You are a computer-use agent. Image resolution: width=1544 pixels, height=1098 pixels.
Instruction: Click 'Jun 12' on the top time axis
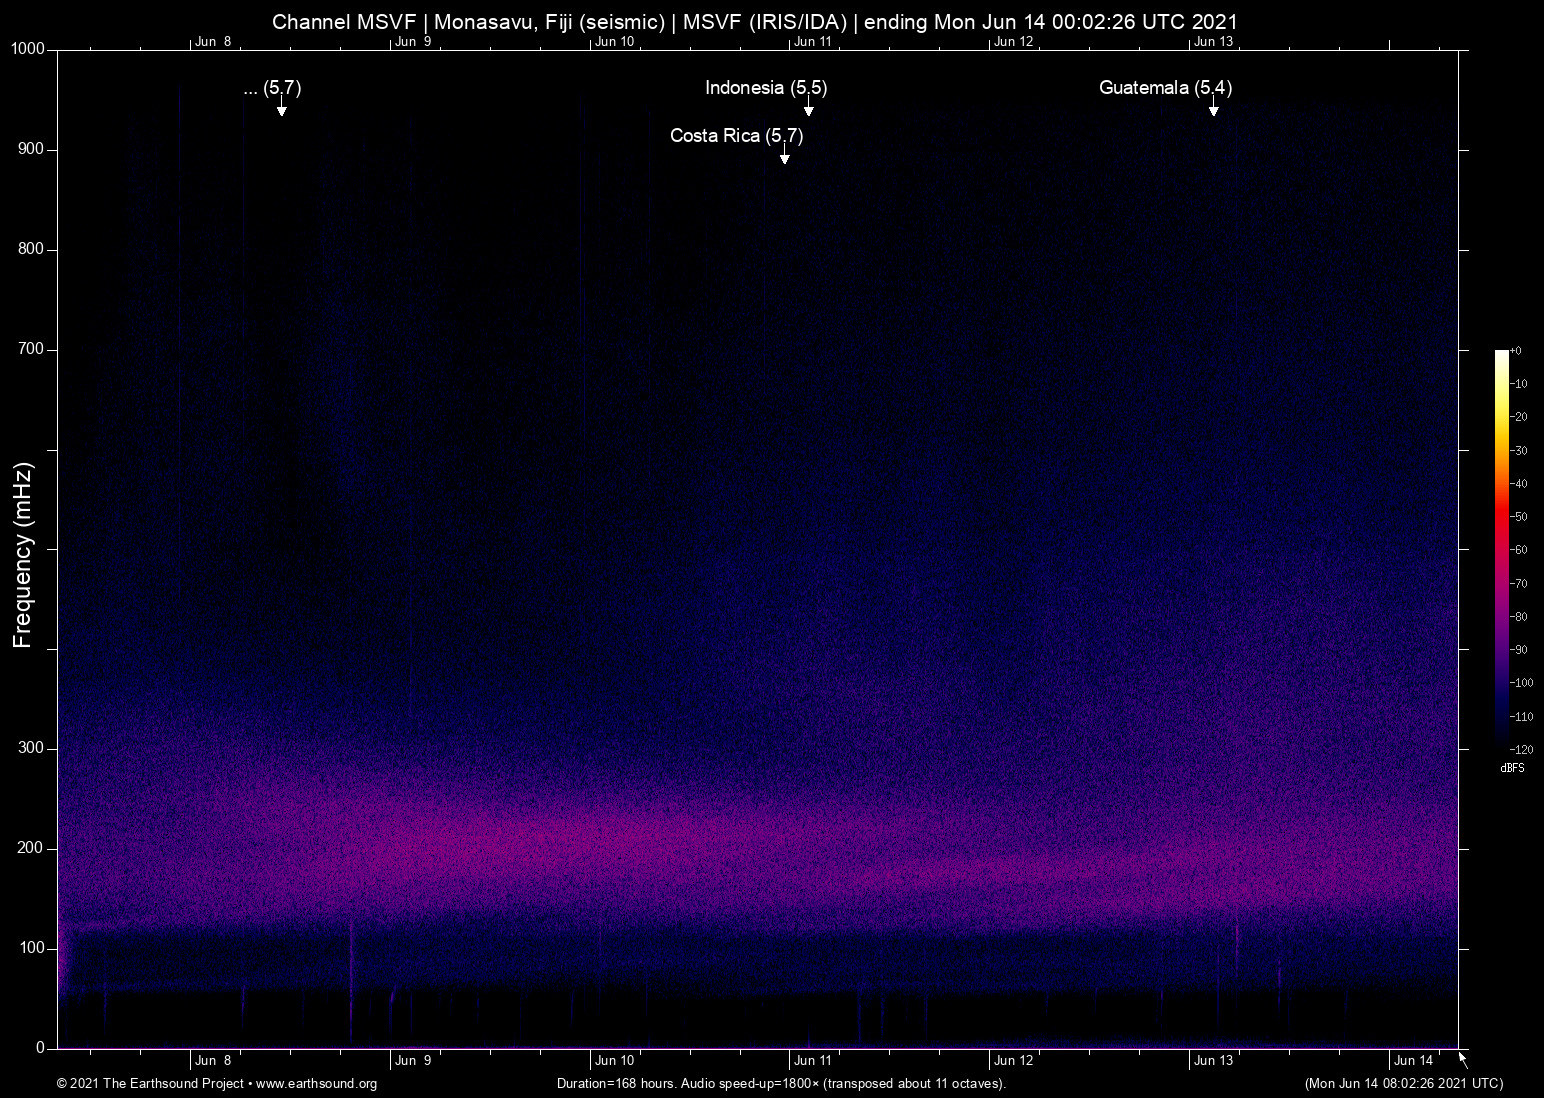coord(1013,42)
